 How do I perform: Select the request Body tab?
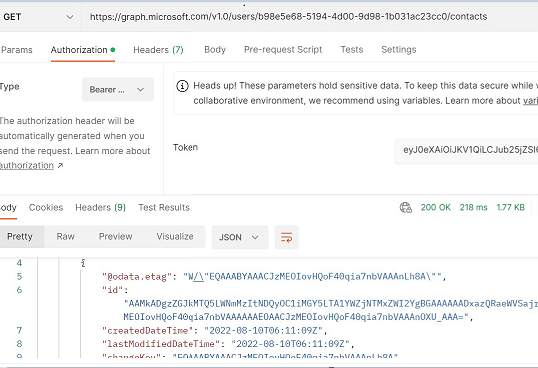click(x=215, y=50)
